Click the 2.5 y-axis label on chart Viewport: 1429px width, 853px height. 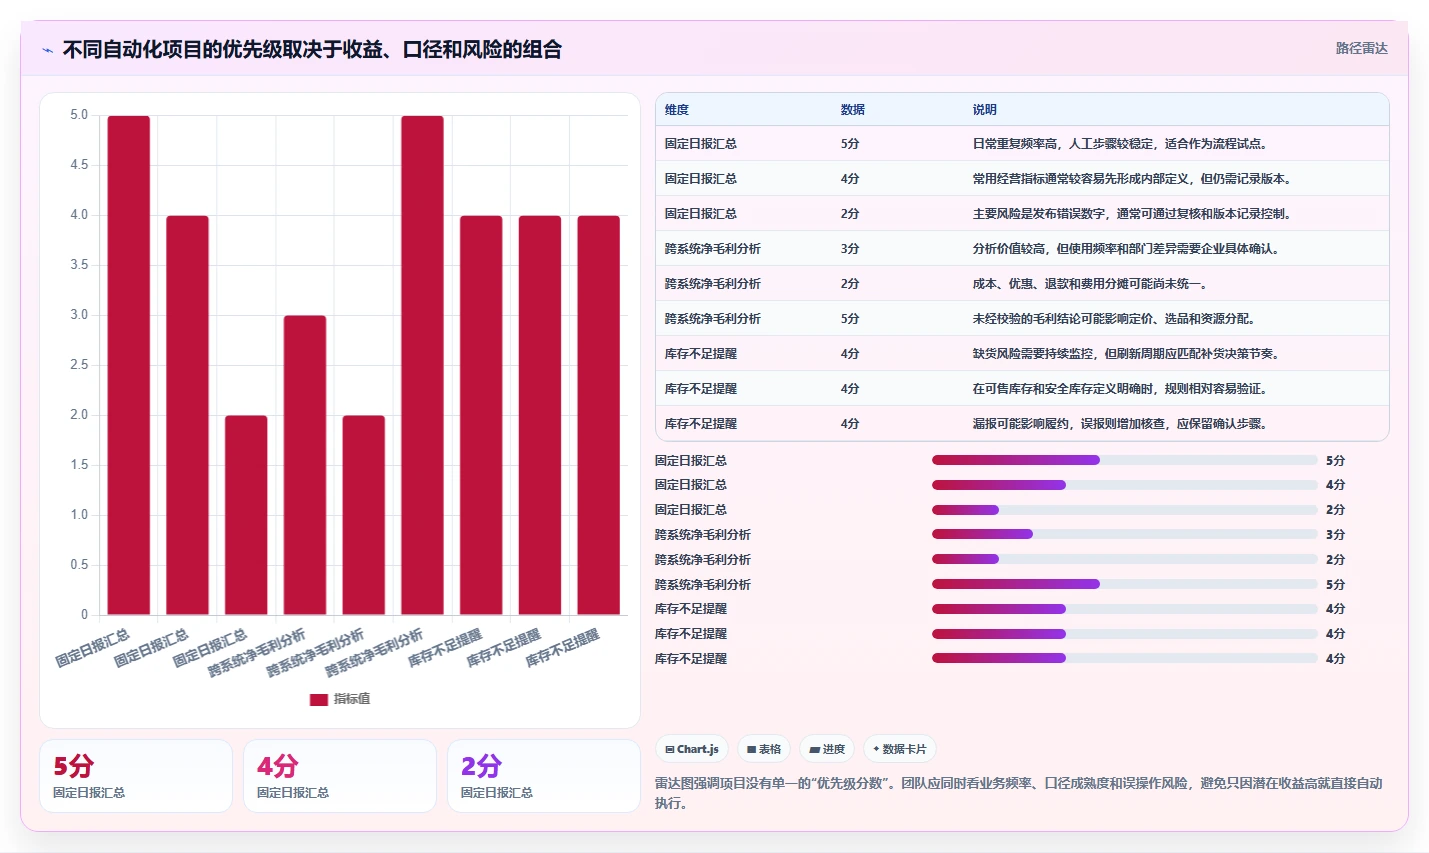pos(79,365)
